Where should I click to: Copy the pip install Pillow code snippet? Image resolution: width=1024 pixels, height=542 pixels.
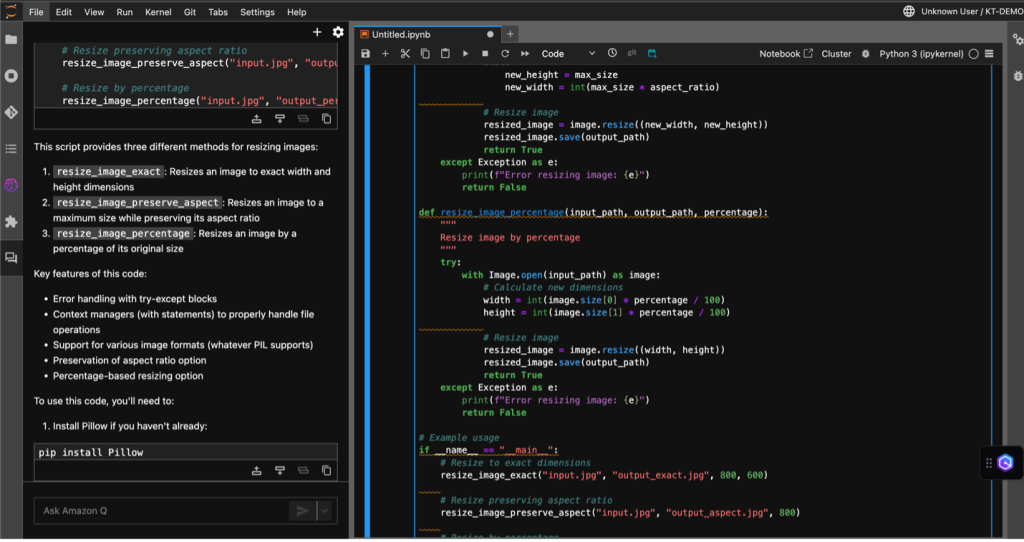pos(326,470)
